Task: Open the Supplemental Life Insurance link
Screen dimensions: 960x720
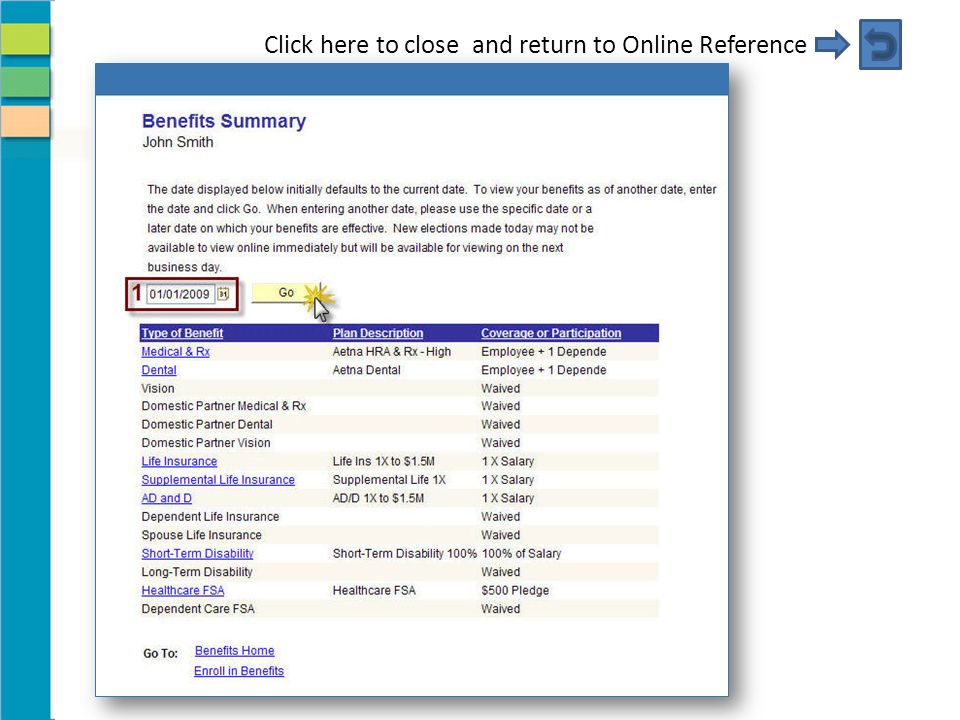Action: coord(218,479)
